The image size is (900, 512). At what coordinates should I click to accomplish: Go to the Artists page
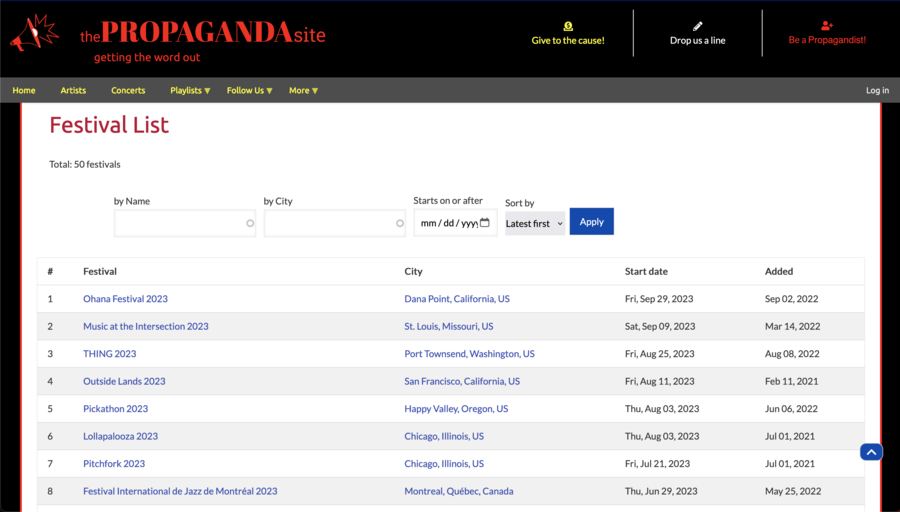click(x=73, y=90)
